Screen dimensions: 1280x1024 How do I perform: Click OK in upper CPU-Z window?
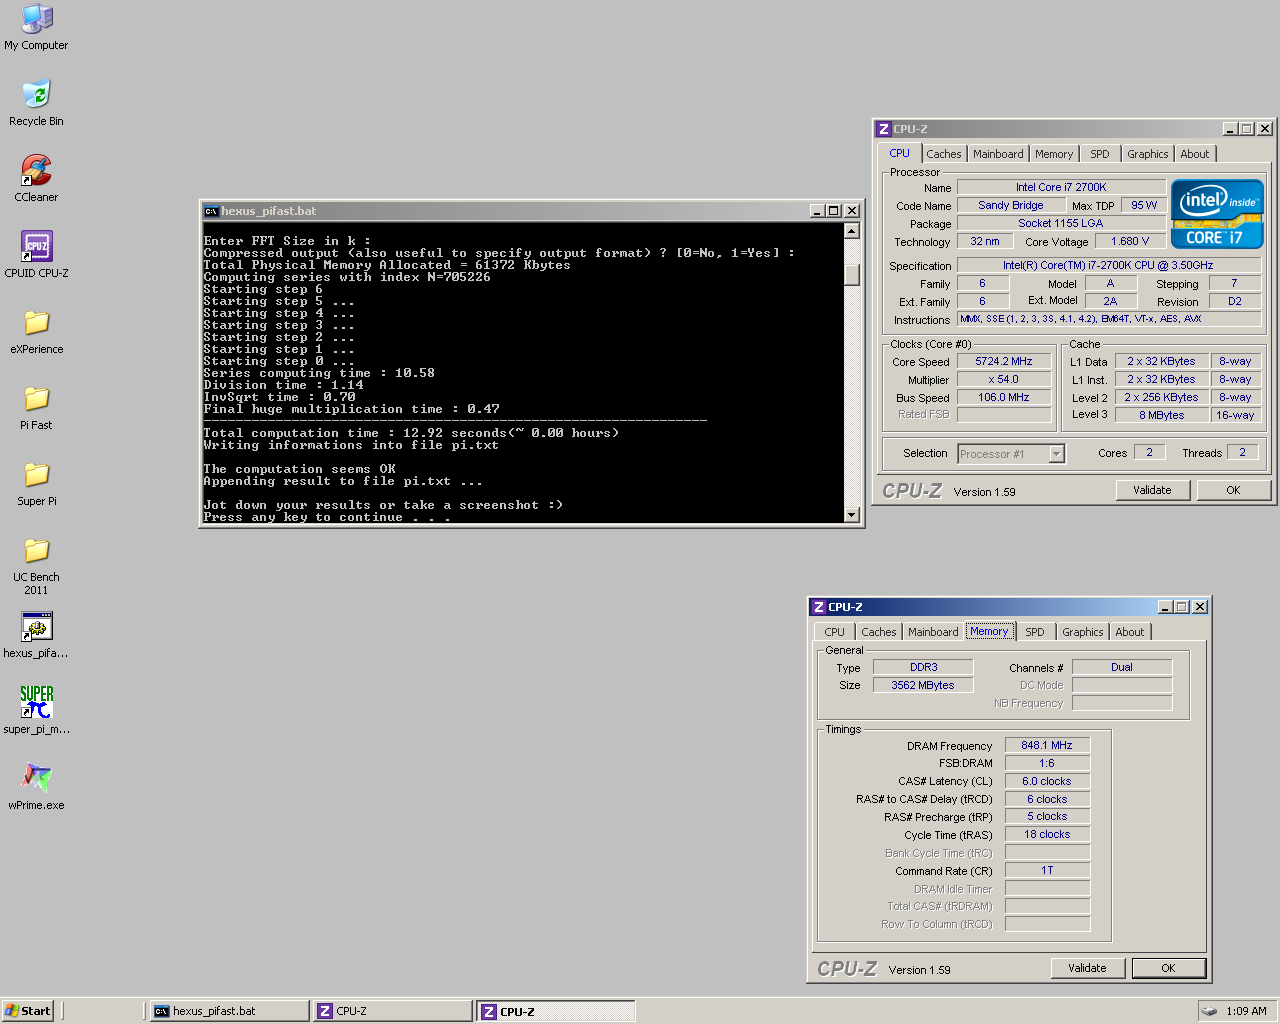1233,490
